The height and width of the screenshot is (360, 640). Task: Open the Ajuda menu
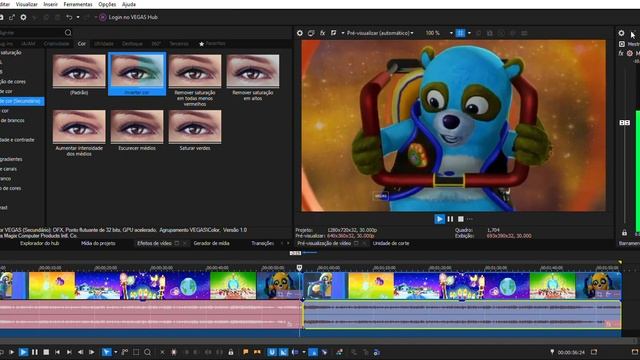pos(129,4)
